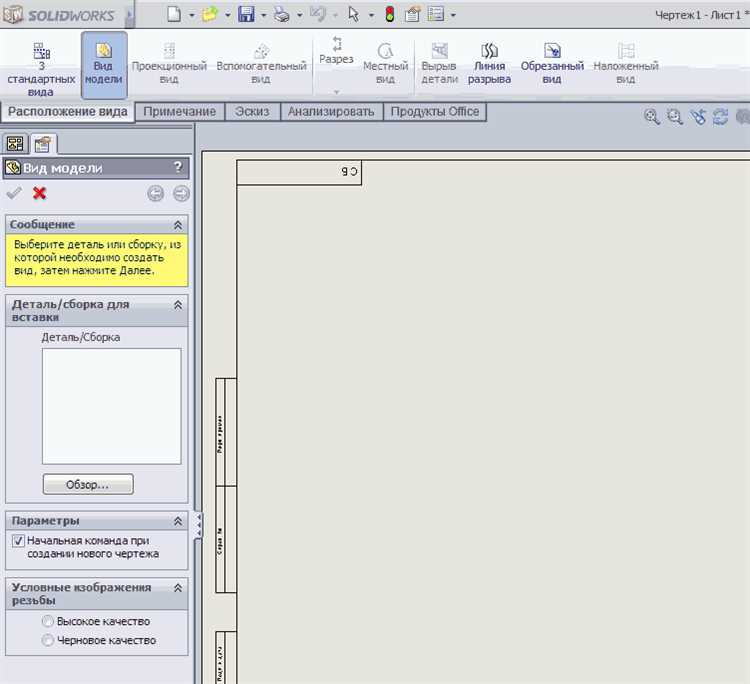
Task: Click Вырыв детали ribbon tool
Action: click(439, 64)
